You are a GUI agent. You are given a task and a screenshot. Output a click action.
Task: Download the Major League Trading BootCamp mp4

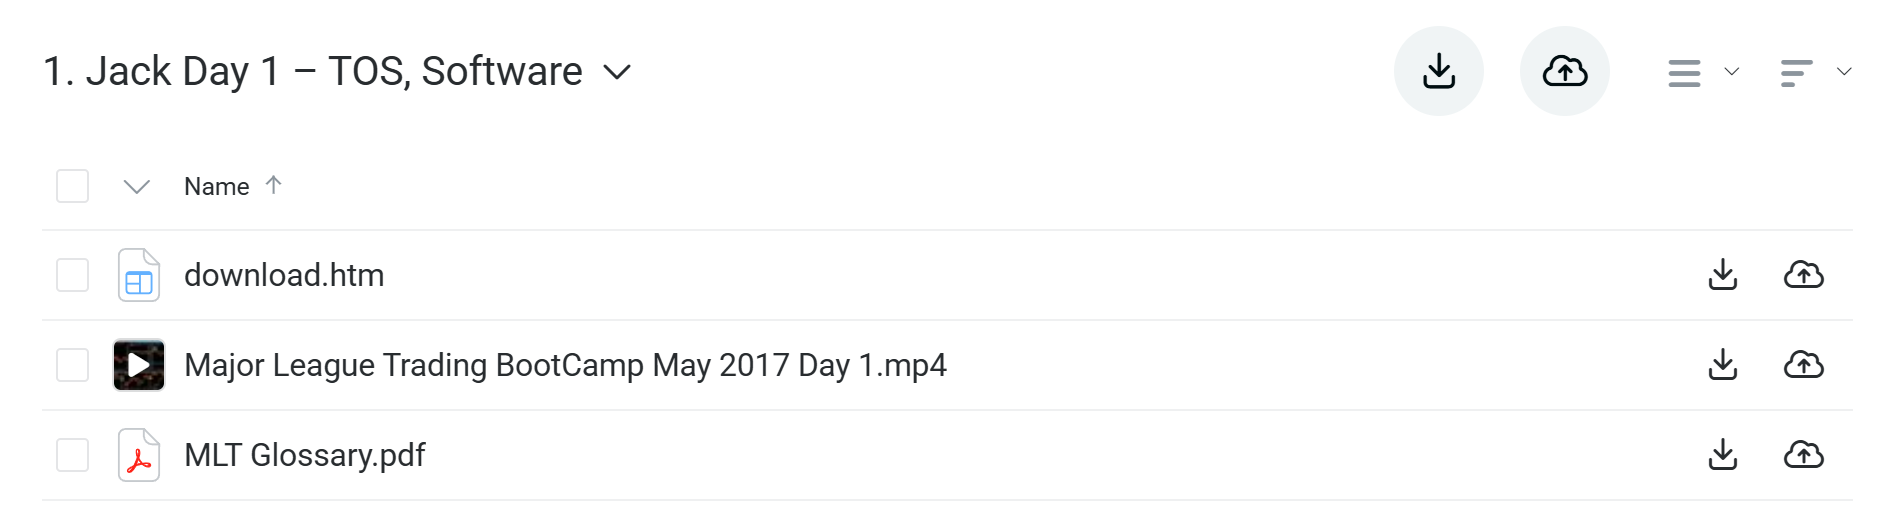1722,365
